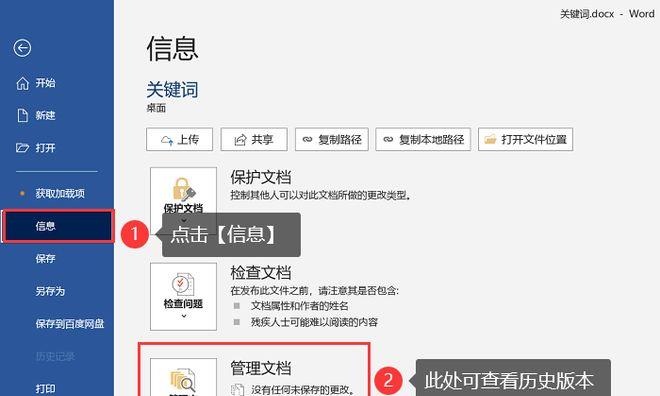Open the 打开 sidebar menu item
The height and width of the screenshot is (396, 660).
45,148
